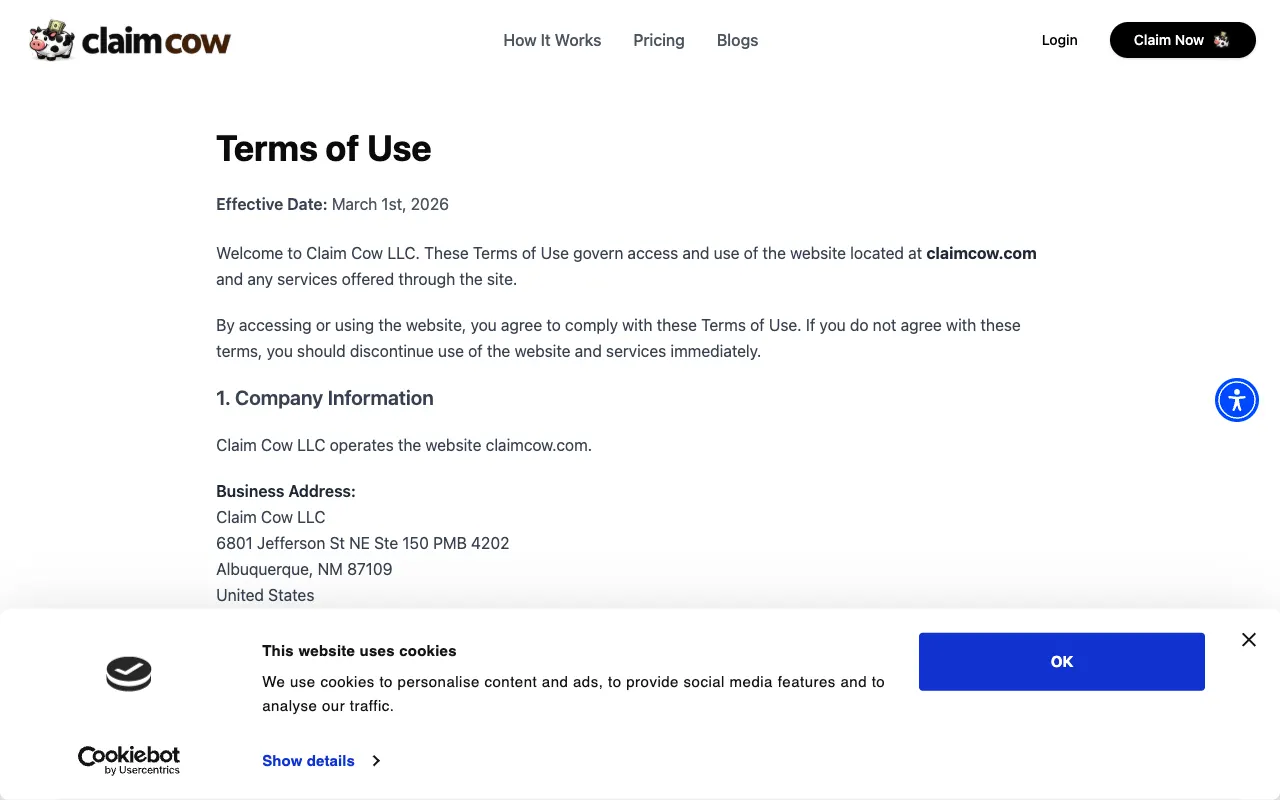This screenshot has width=1280, height=800.
Task: Click the Terms of Use heading
Action: coord(324,148)
